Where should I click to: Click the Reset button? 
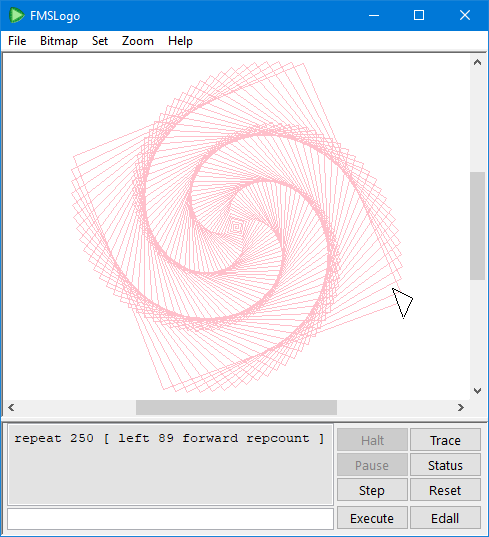[445, 490]
